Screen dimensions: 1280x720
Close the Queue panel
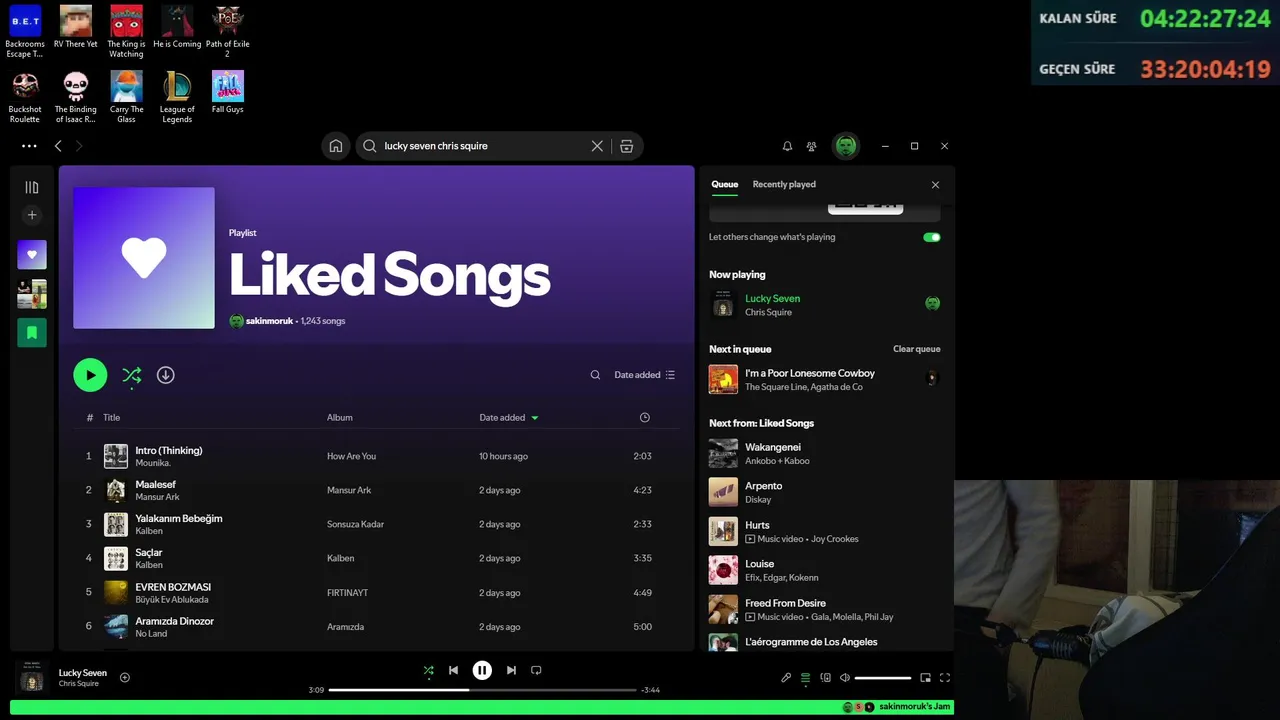(x=935, y=185)
